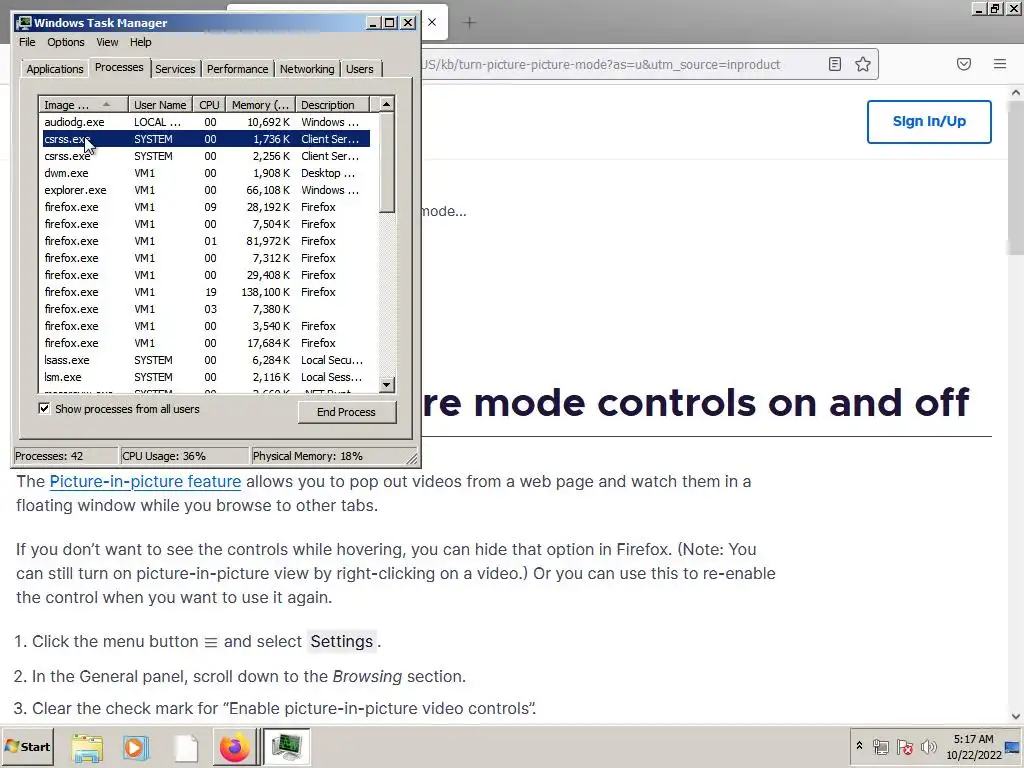Click process list scrollbar thumb

(387, 163)
